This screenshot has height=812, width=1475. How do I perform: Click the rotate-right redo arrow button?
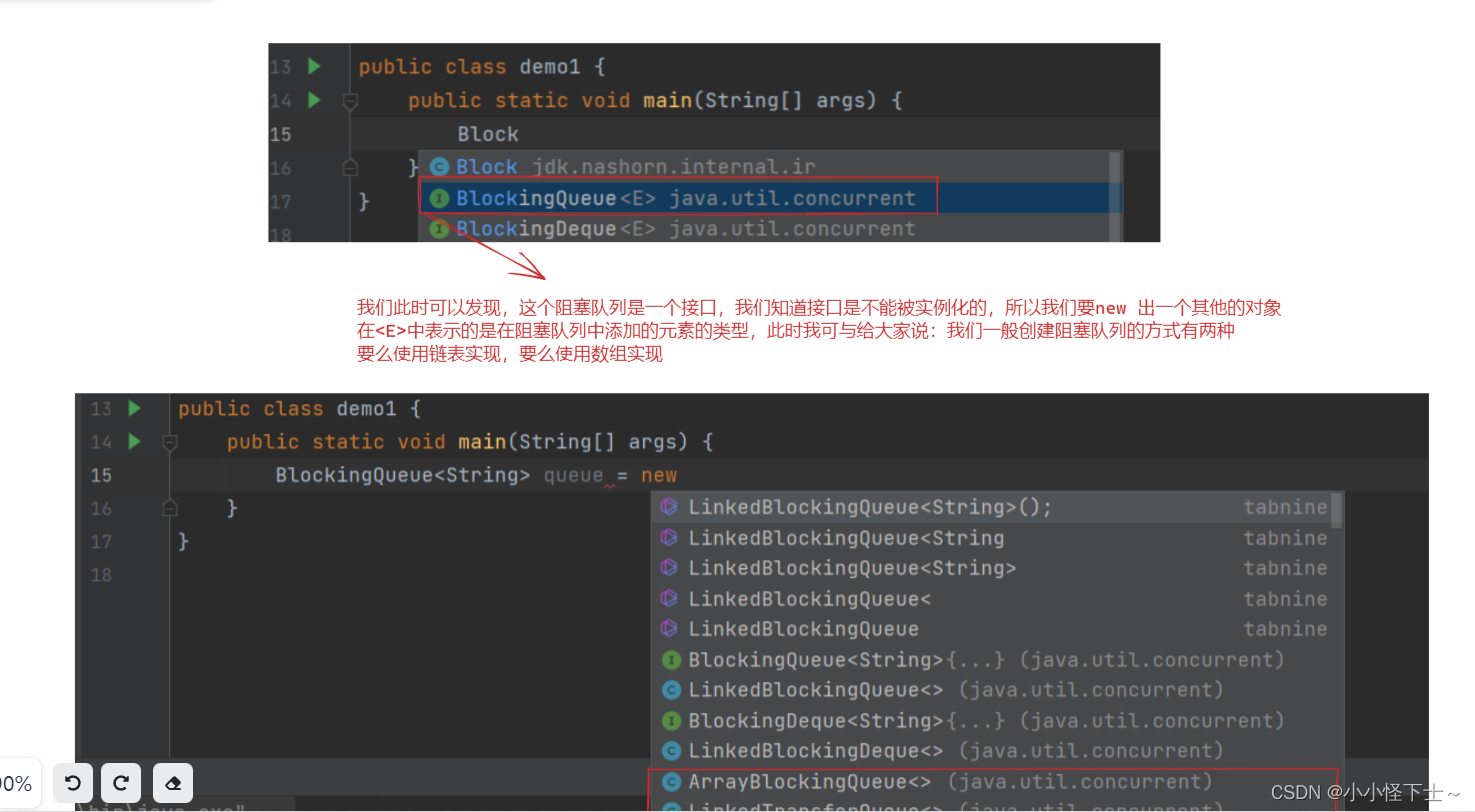pyautogui.click(x=121, y=783)
